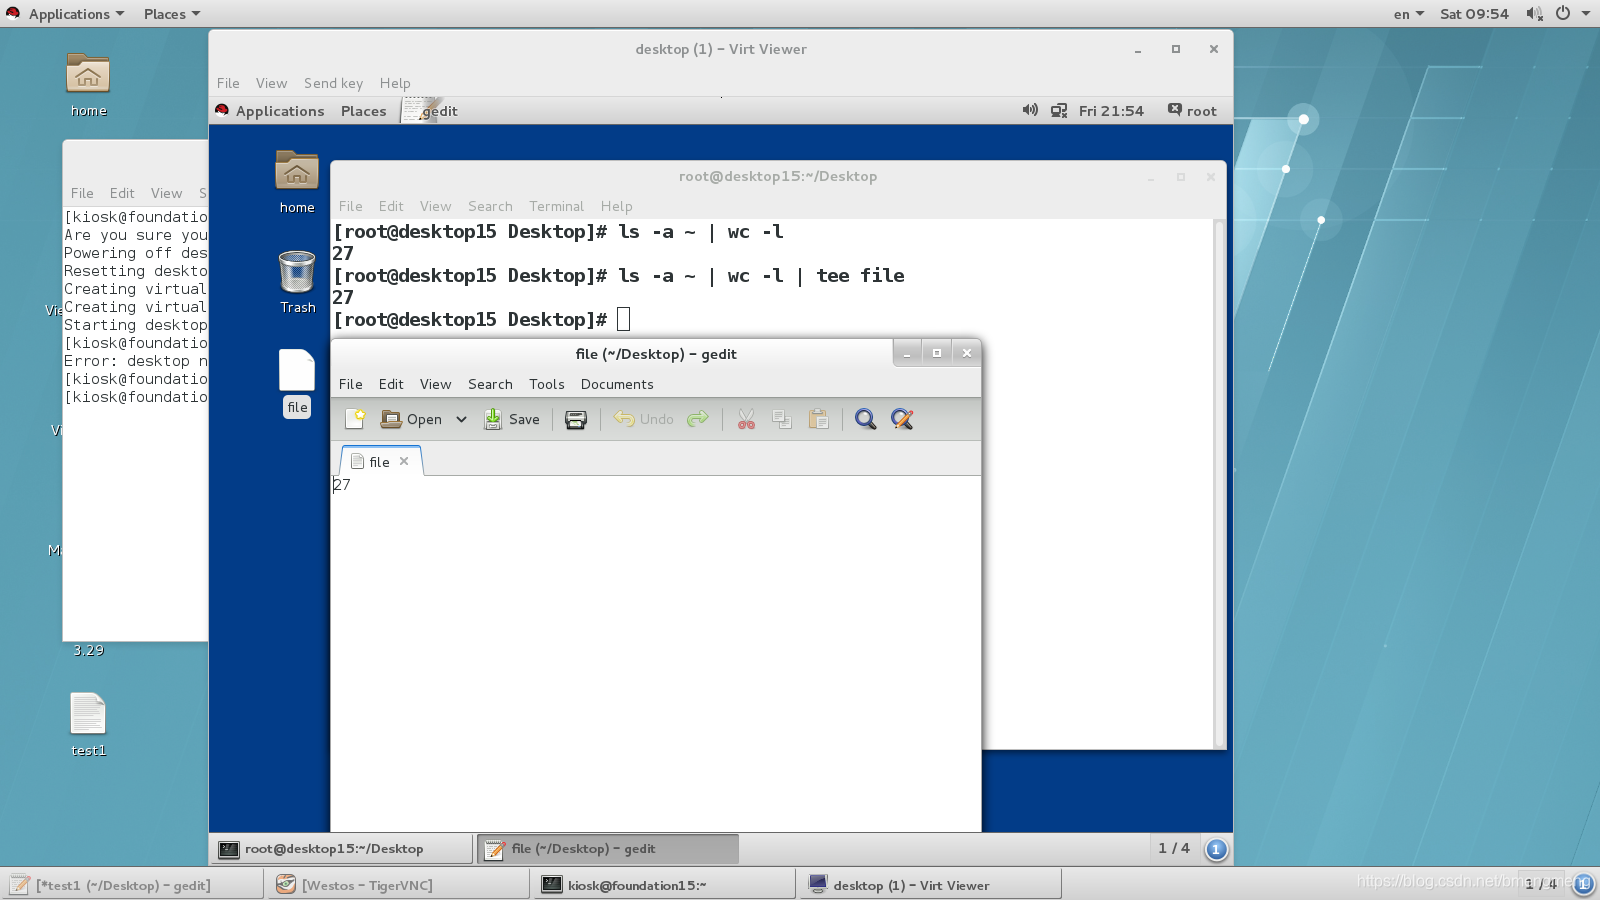Click the host clock Sat 09:54
Screen dimensions: 1600x900
coord(1474,14)
